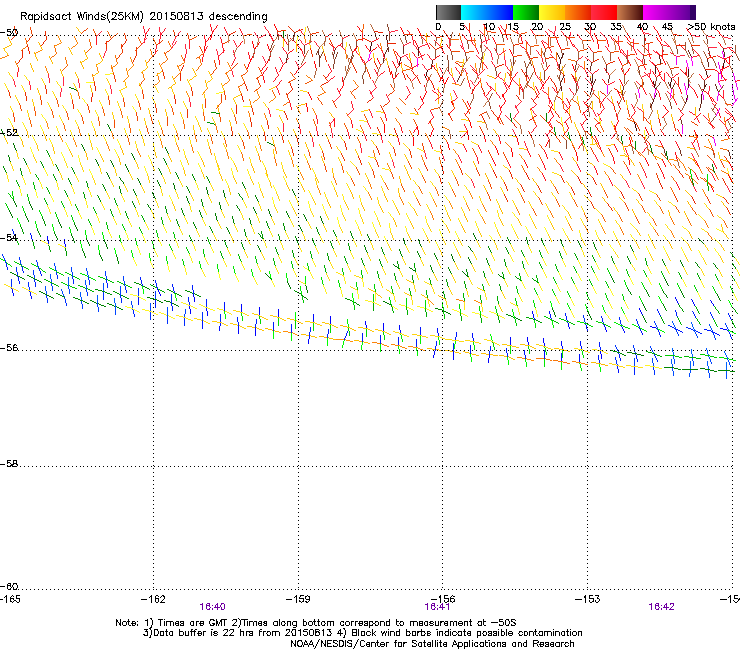Click the green 15-20 knots legend swatch
Viewport: 740px width, 650px height.
coord(526,12)
